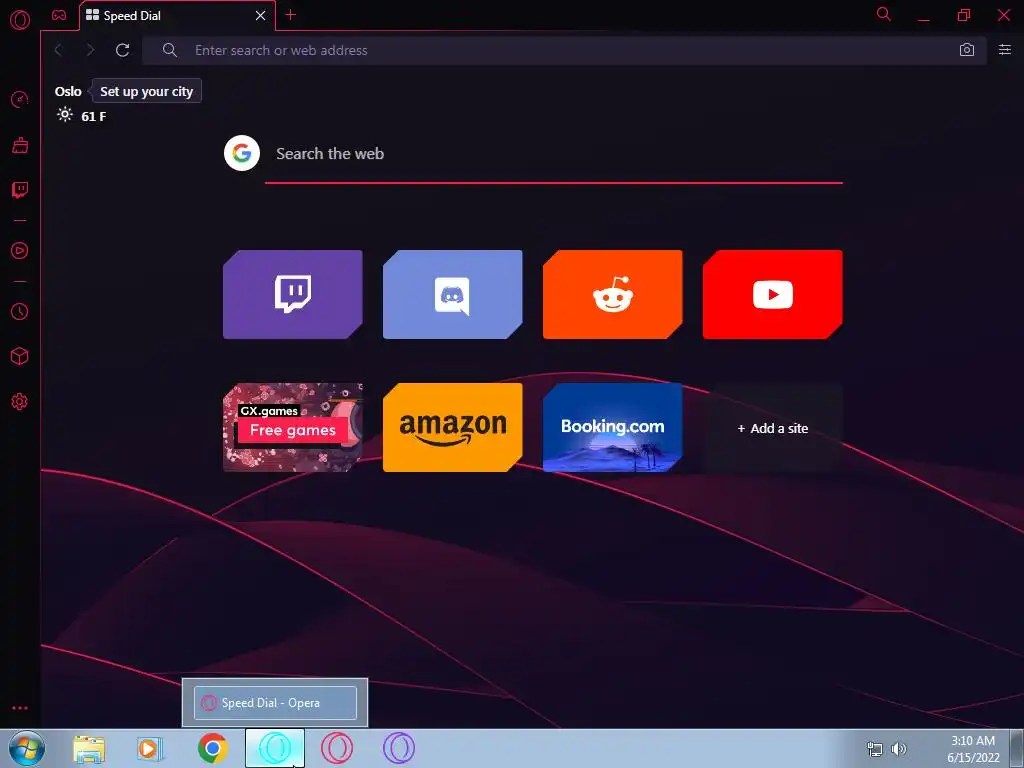
Task: Open the tab search magnifier
Action: (x=884, y=14)
